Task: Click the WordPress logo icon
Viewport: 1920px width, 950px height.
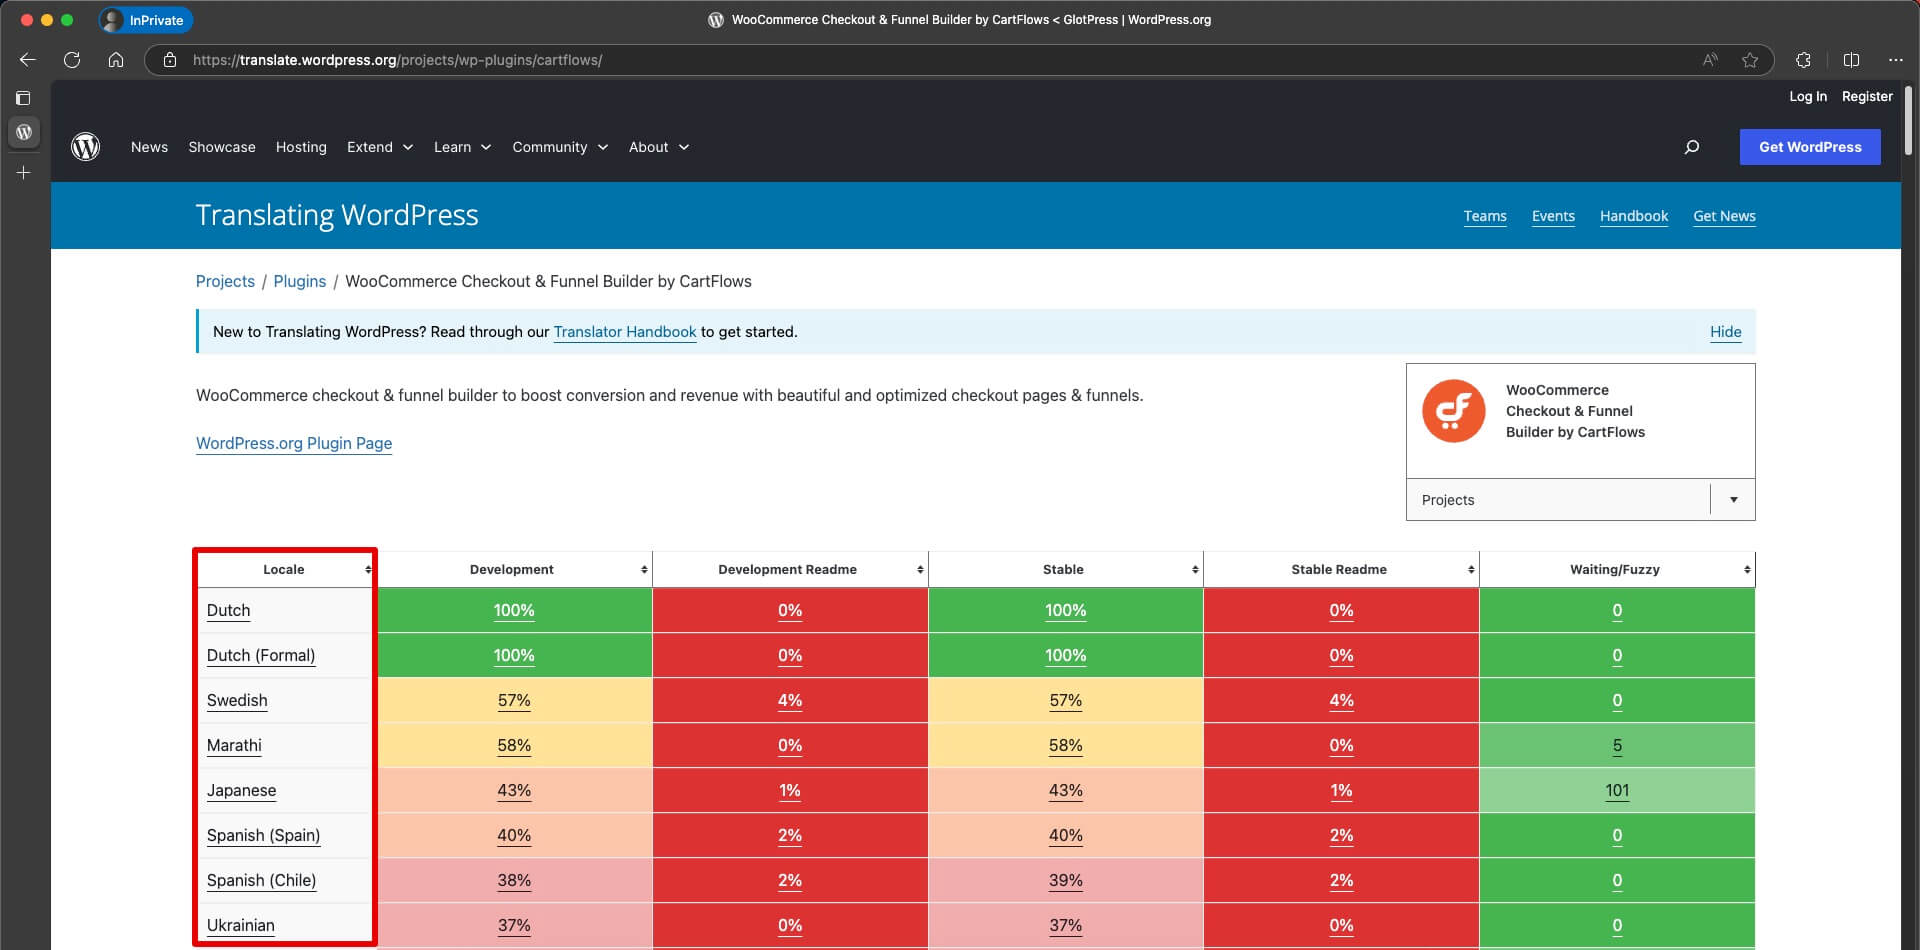Action: (x=86, y=147)
